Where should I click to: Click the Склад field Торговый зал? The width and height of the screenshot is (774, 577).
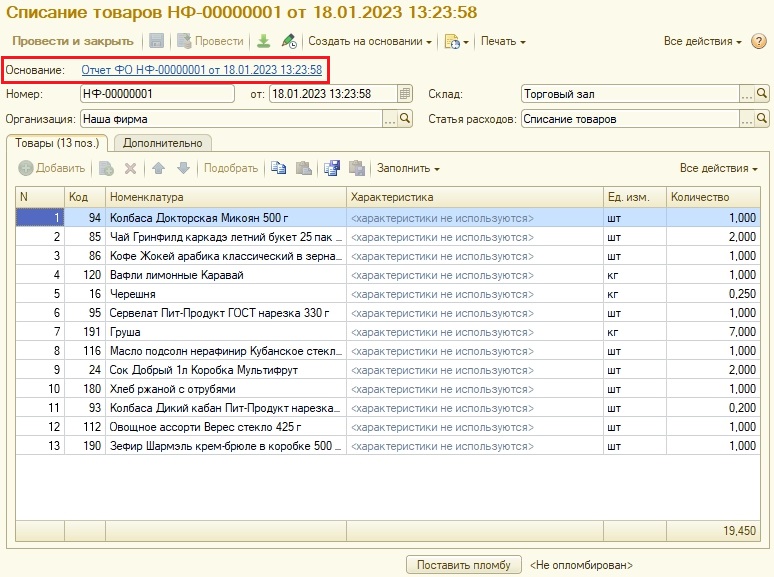click(x=630, y=94)
